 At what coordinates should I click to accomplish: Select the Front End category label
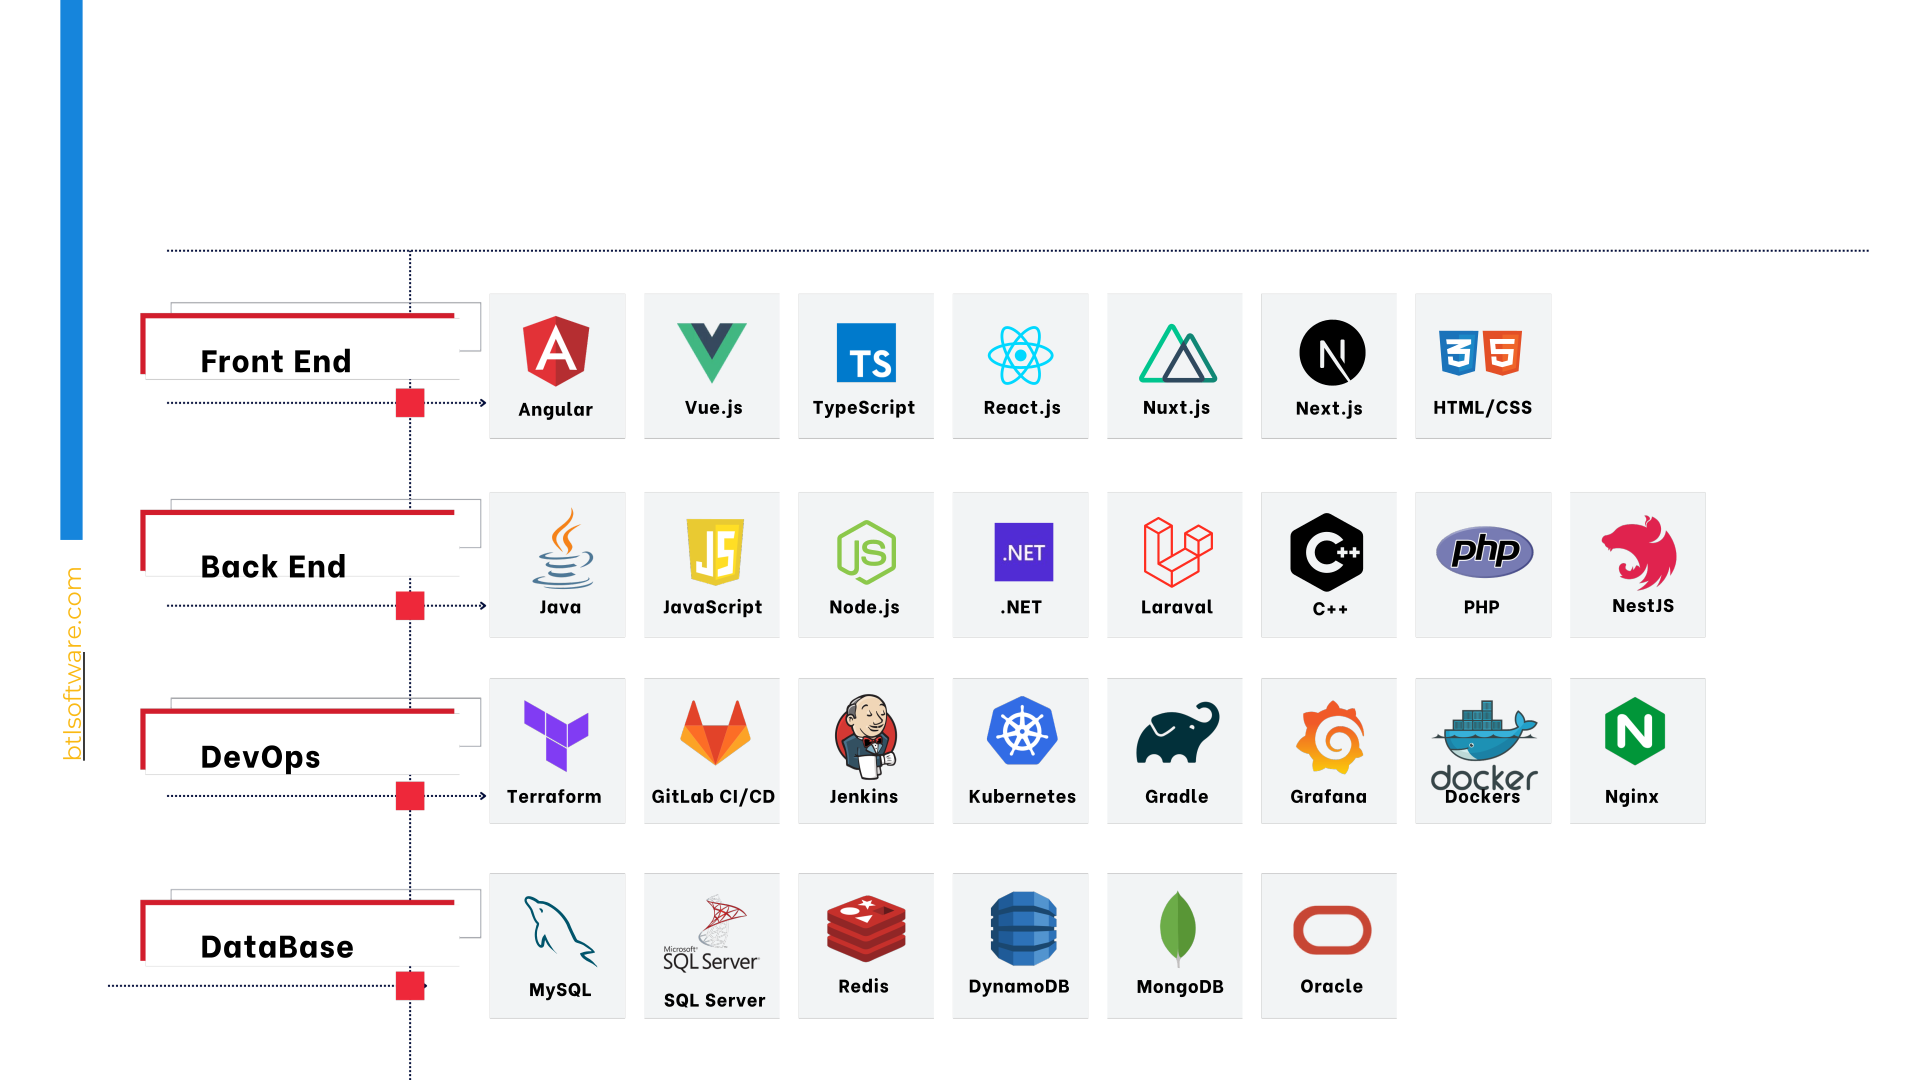[276, 361]
